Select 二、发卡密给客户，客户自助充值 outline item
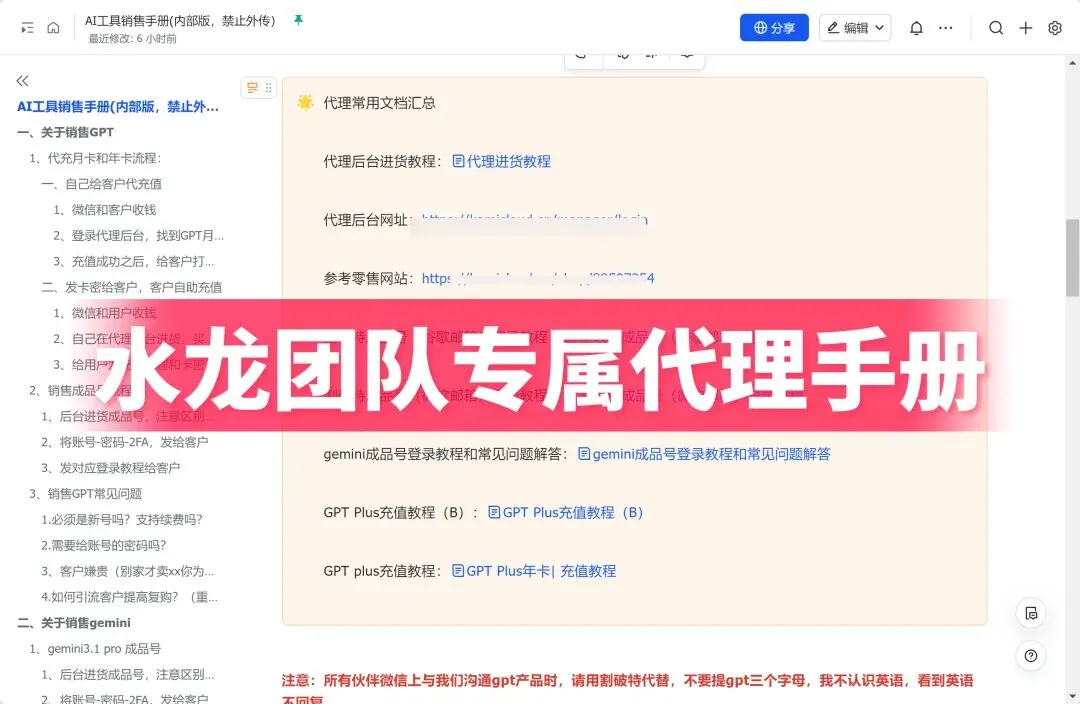The image size is (1080, 704). 132,287
